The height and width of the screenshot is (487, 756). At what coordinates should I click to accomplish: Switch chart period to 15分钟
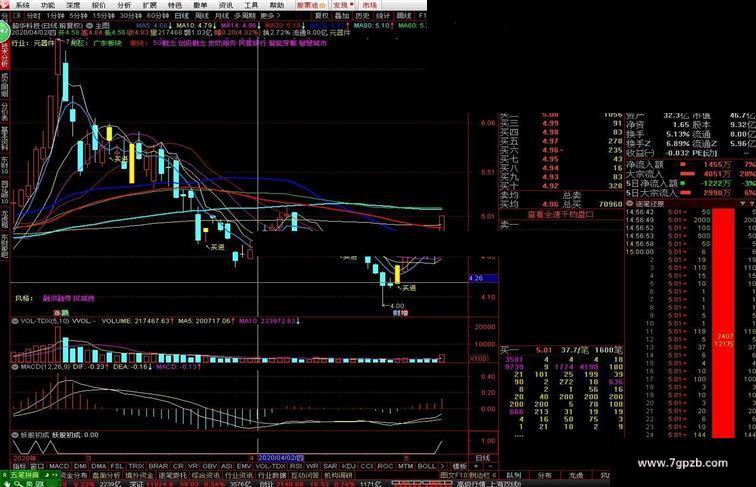point(103,16)
